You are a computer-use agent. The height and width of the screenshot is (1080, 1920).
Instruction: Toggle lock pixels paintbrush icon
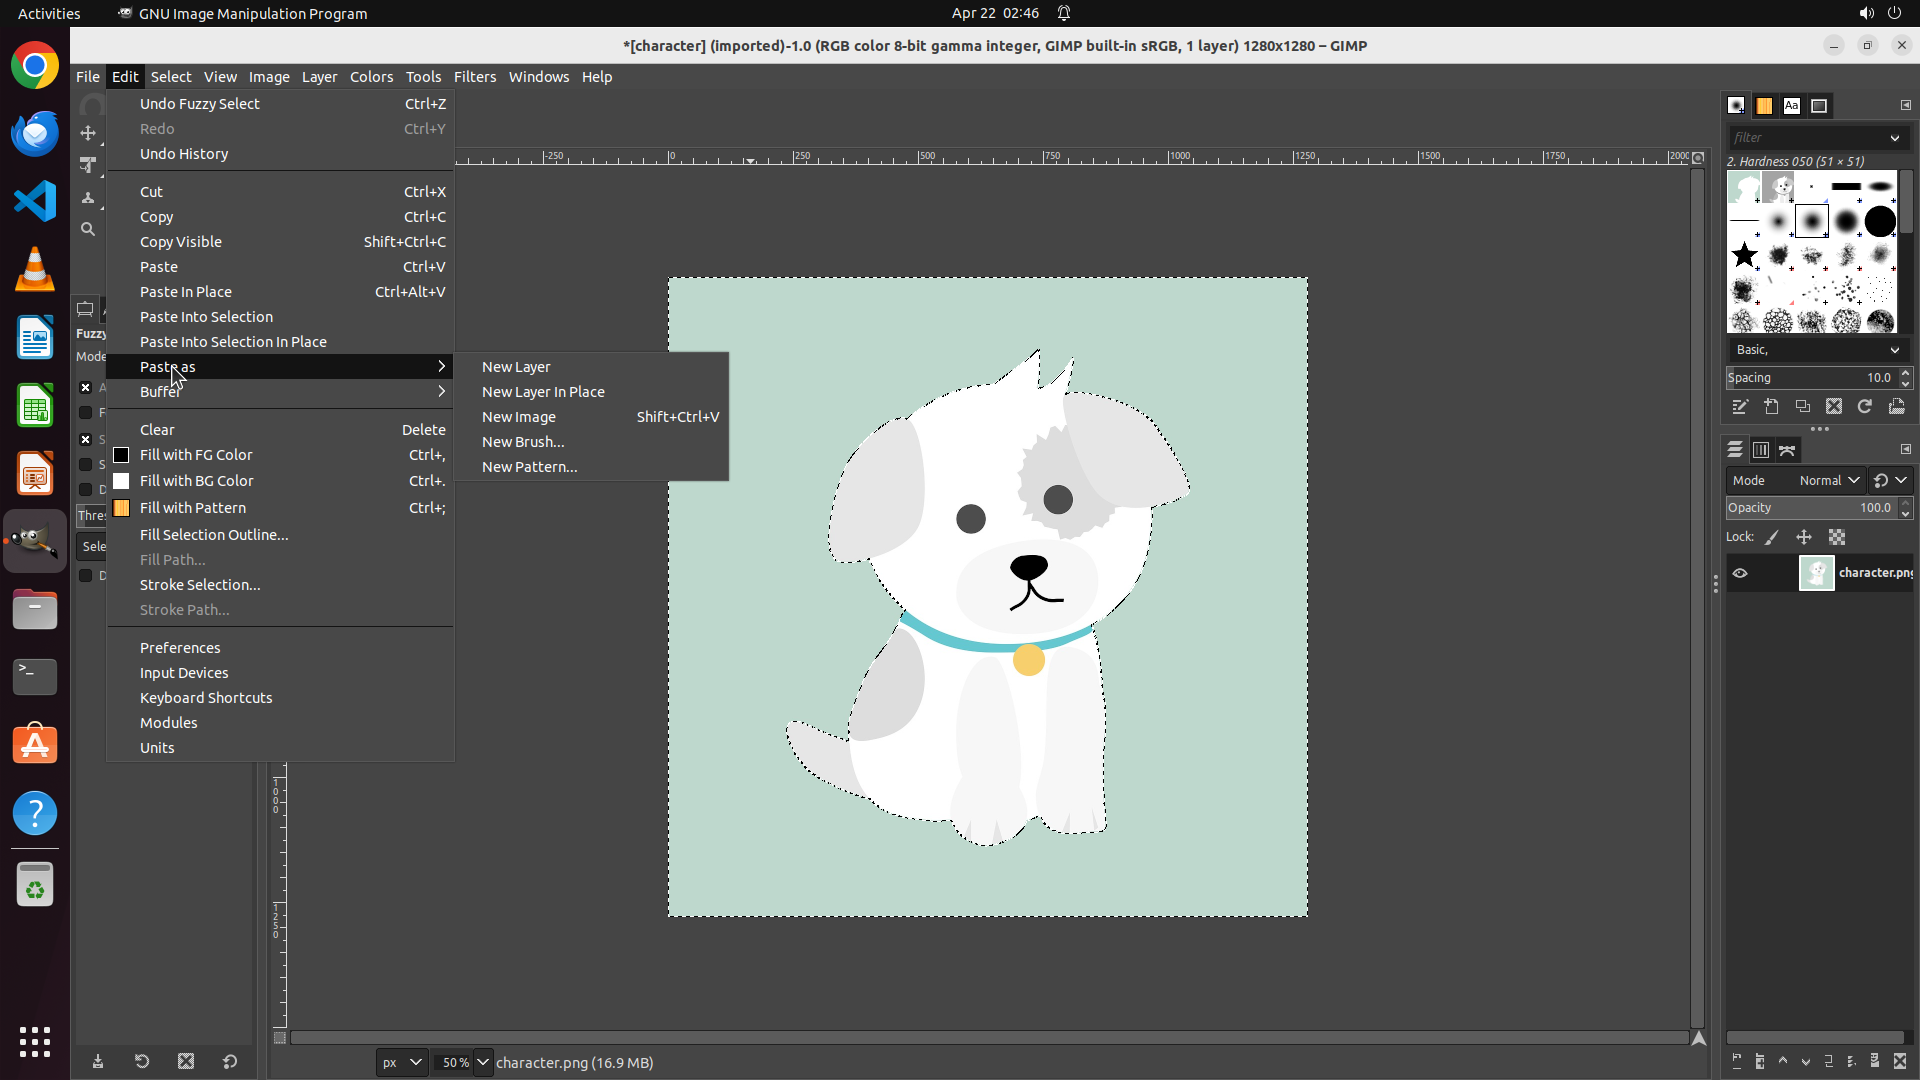click(x=1772, y=537)
